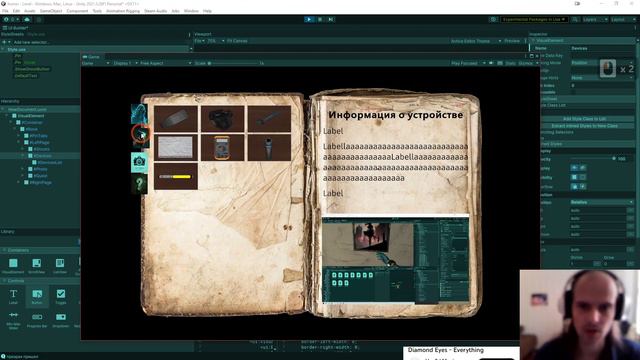Image resolution: width=640 pixels, height=360 pixels.
Task: Add a Min-Max Slider control from Library
Action: click(x=13, y=320)
